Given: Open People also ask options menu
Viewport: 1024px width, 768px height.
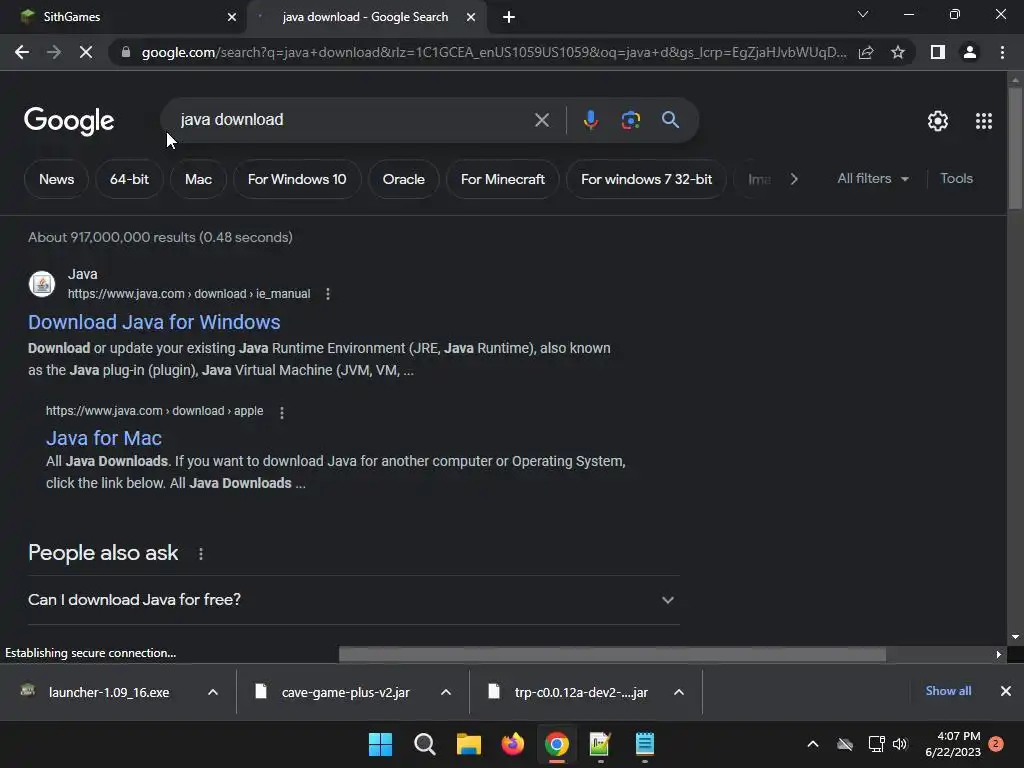Looking at the screenshot, I should 200,554.
